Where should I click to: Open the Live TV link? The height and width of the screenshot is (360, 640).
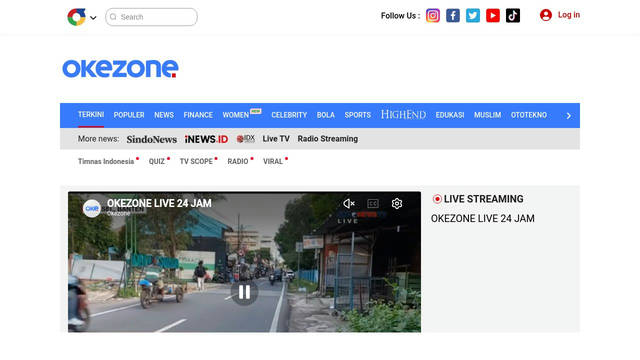tap(276, 139)
